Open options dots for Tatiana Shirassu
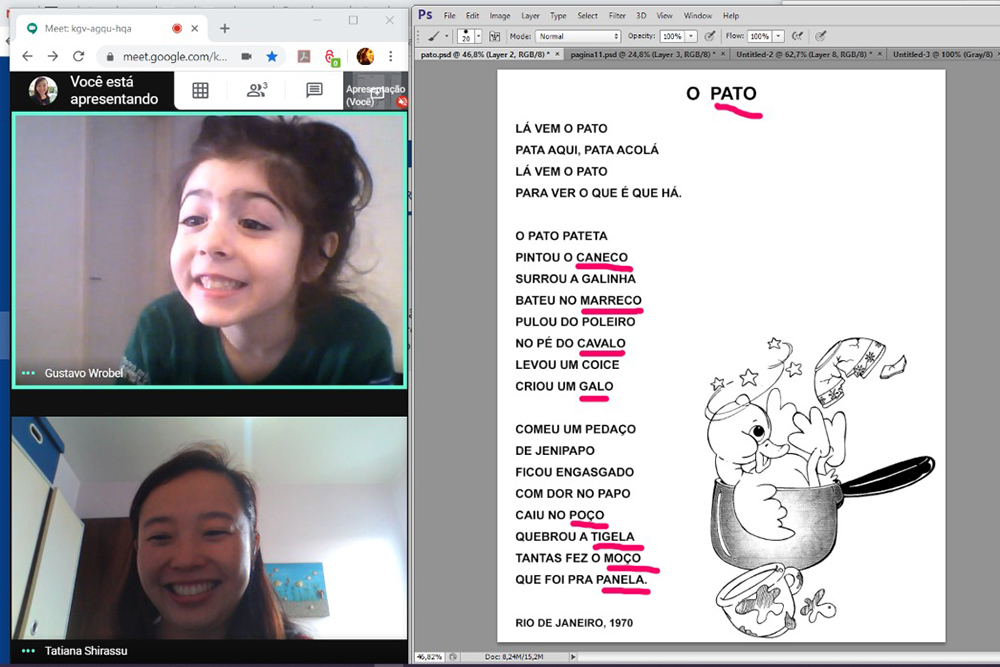Image resolution: width=1000 pixels, height=667 pixels. tap(28, 651)
